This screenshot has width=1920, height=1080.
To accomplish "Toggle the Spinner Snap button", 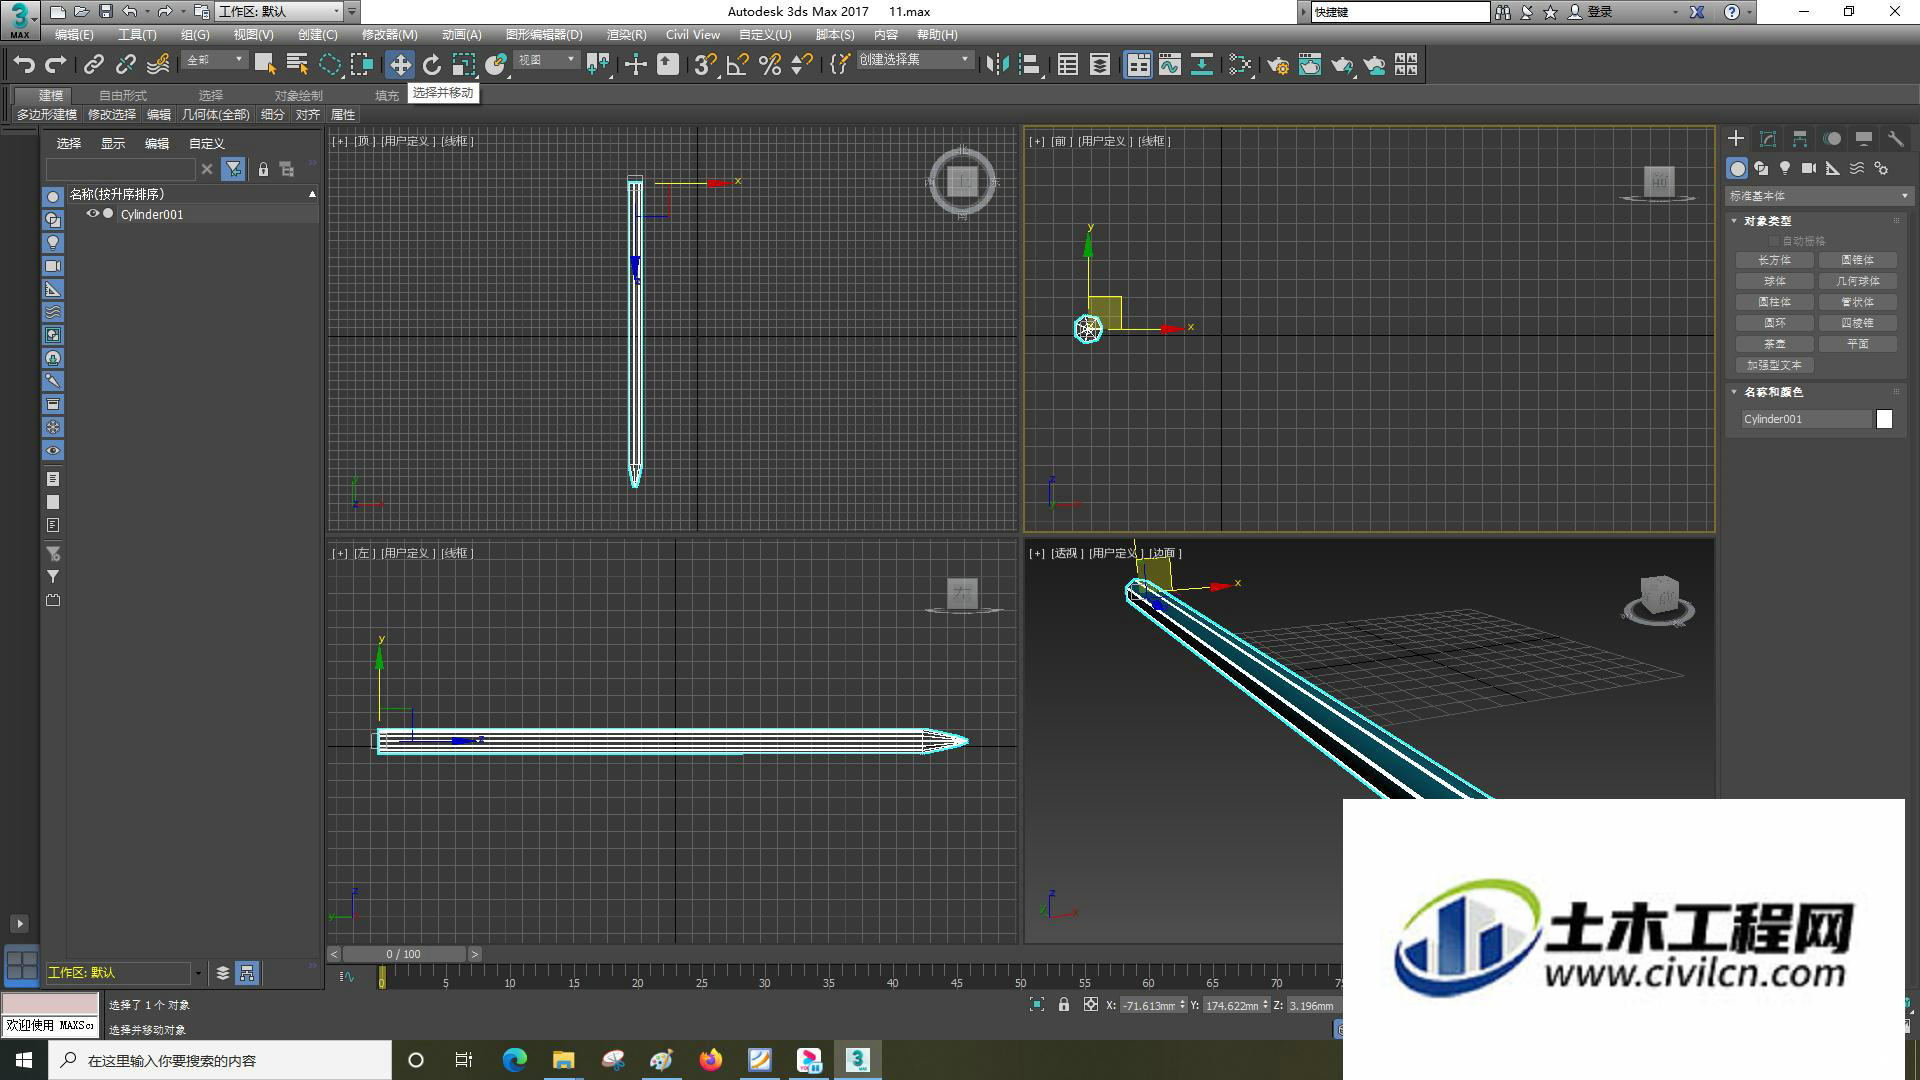I will [x=802, y=65].
